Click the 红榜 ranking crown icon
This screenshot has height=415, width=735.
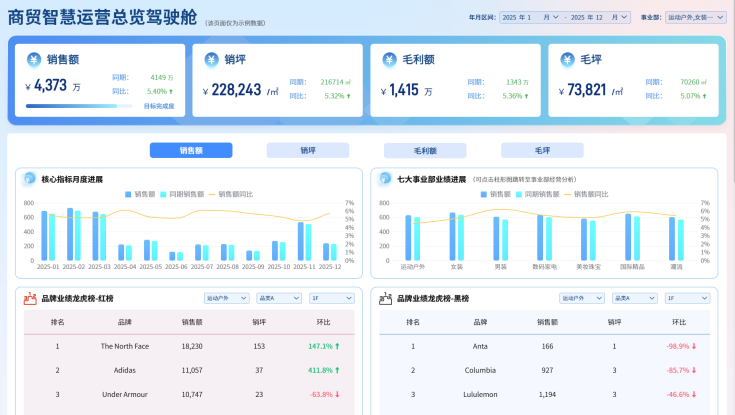pos(28,298)
